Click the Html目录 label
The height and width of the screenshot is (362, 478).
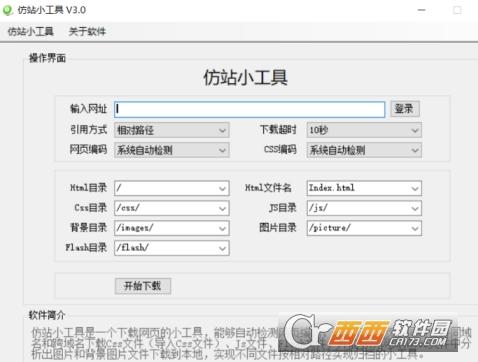(88, 188)
